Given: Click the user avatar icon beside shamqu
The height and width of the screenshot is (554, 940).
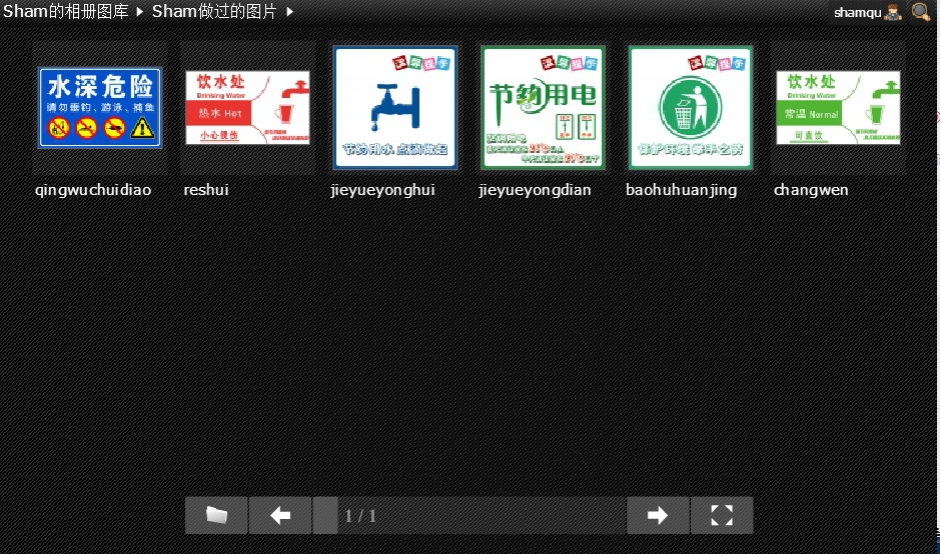Looking at the screenshot, I should [x=893, y=12].
